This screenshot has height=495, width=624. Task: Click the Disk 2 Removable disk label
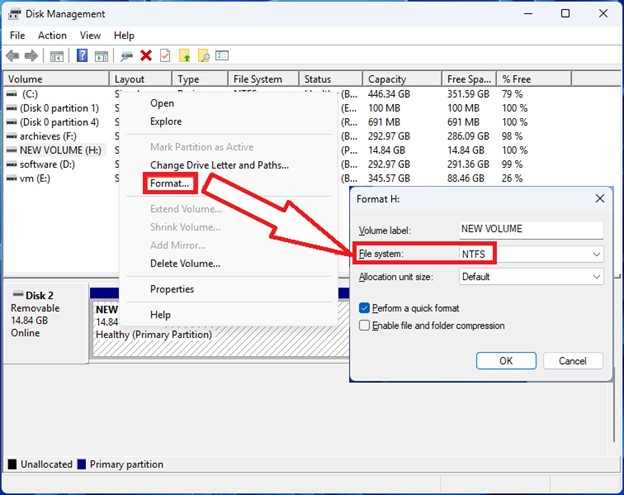tap(45, 323)
